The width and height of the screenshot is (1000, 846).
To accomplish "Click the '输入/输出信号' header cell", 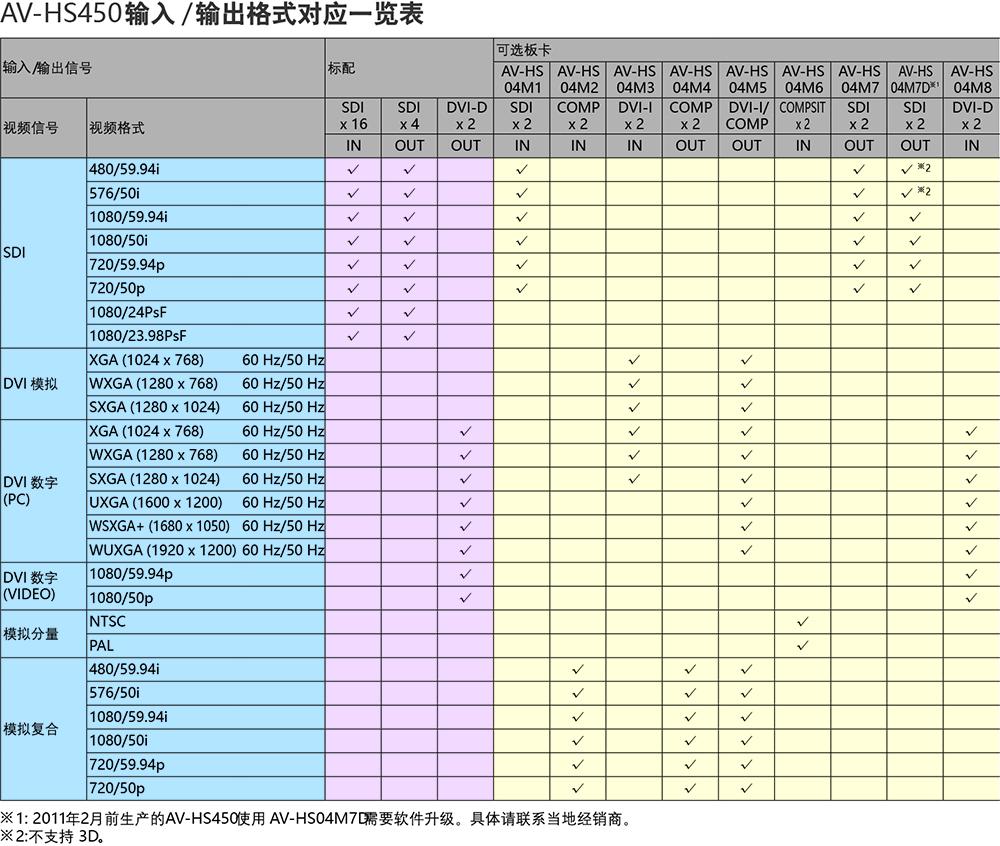I will click(x=163, y=68).
